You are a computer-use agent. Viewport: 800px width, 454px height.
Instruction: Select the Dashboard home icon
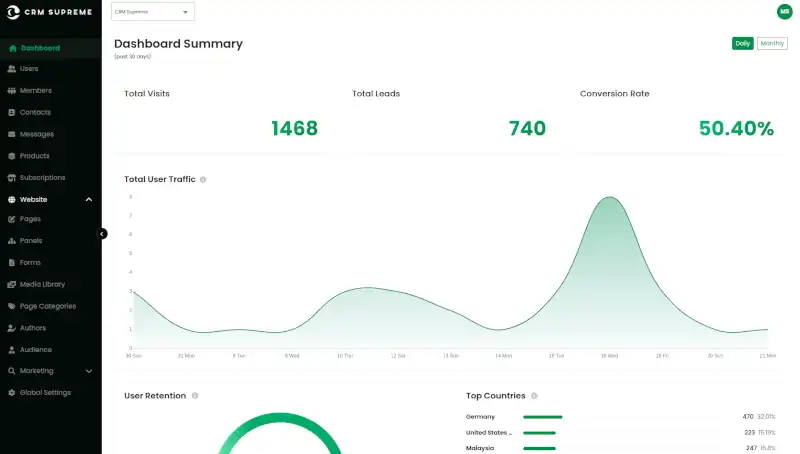coord(13,48)
